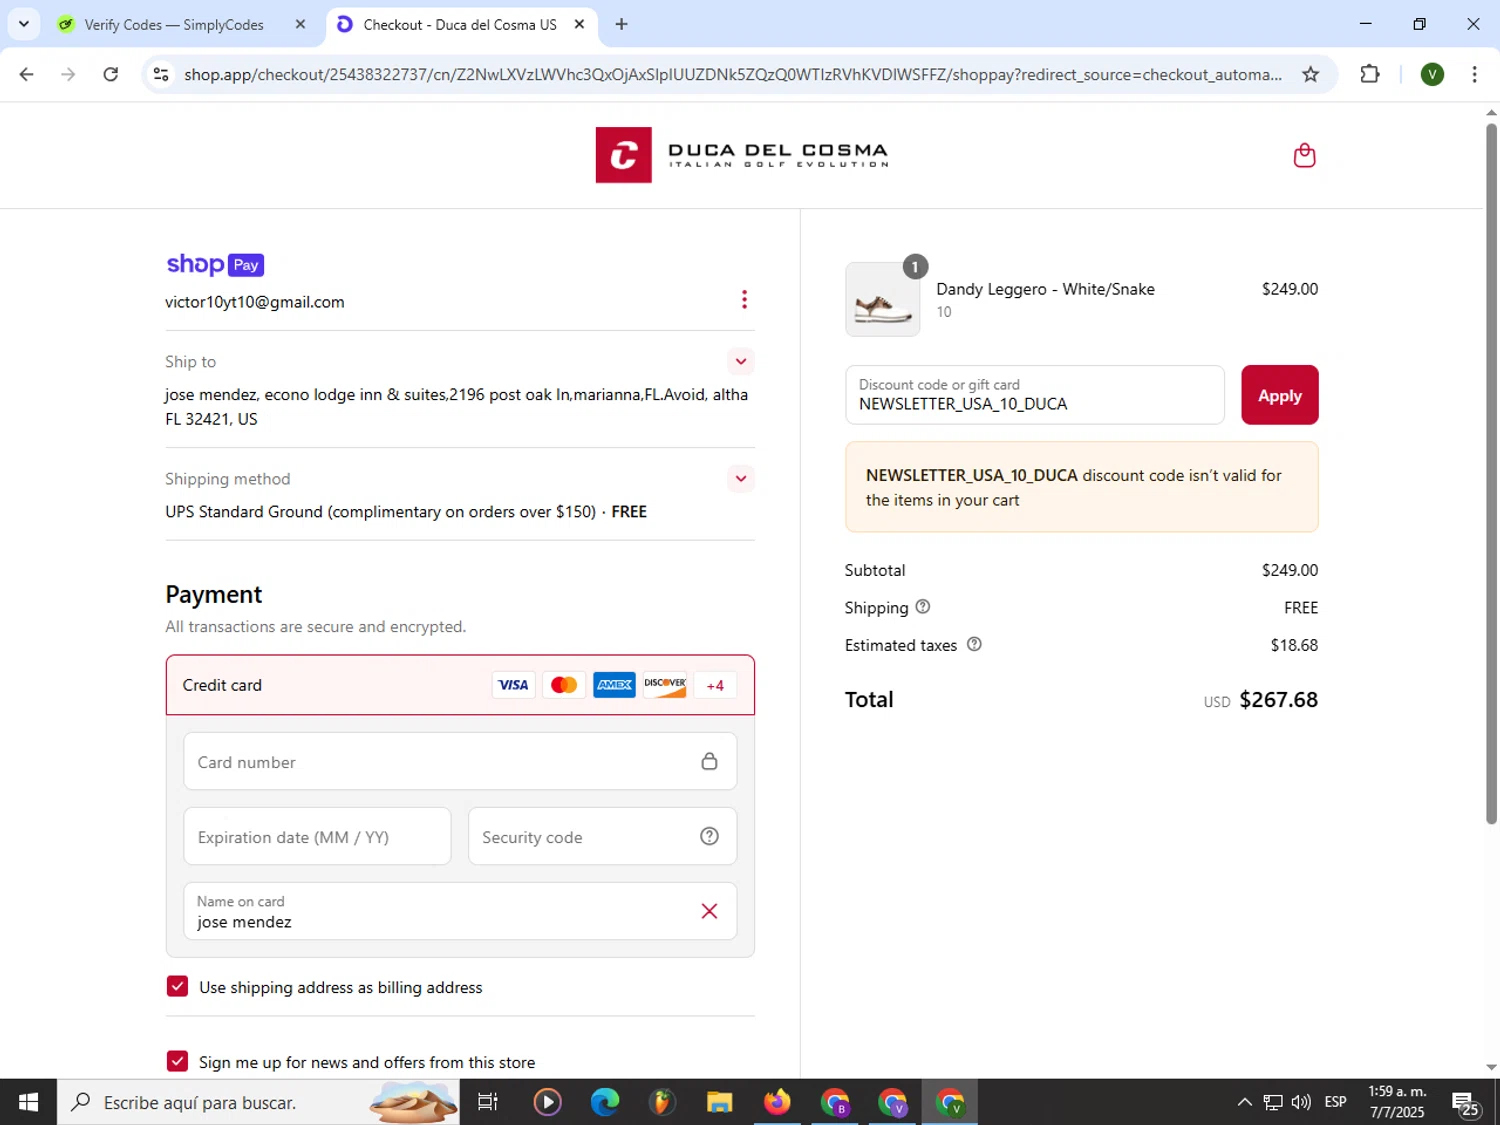
Task: Click the browser address bar URL
Action: click(x=732, y=74)
